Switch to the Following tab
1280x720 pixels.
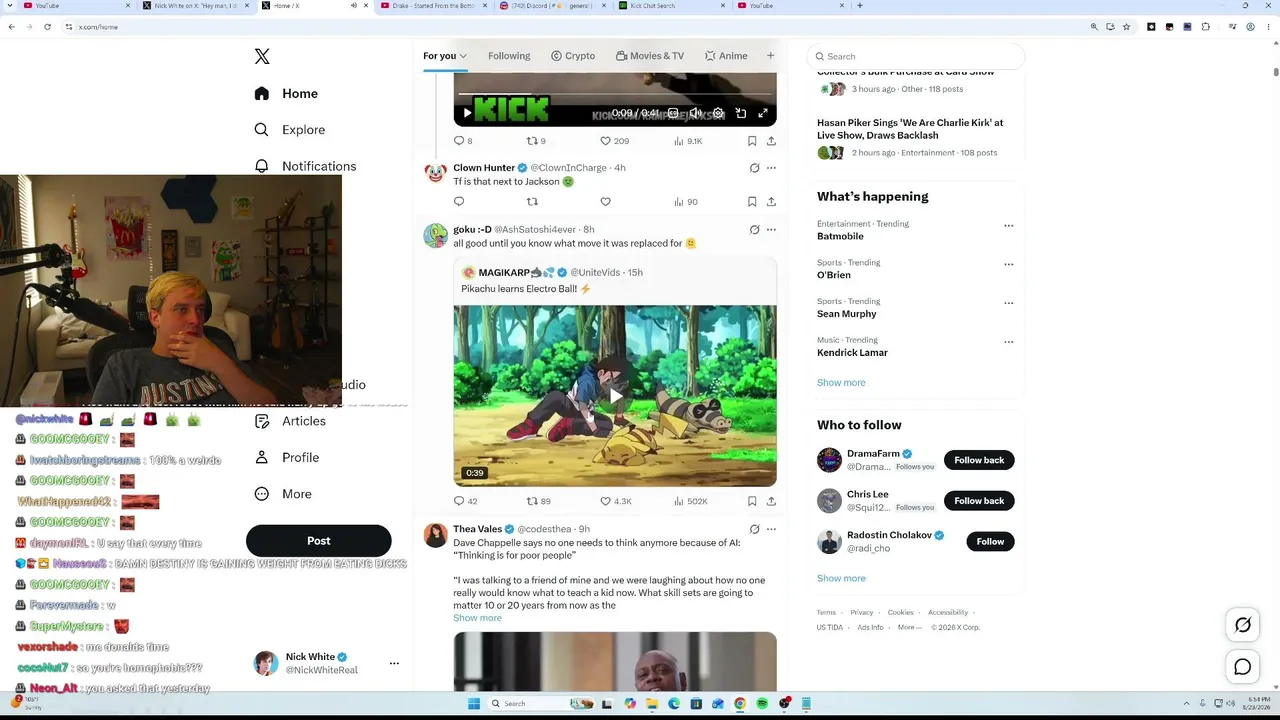(x=509, y=56)
